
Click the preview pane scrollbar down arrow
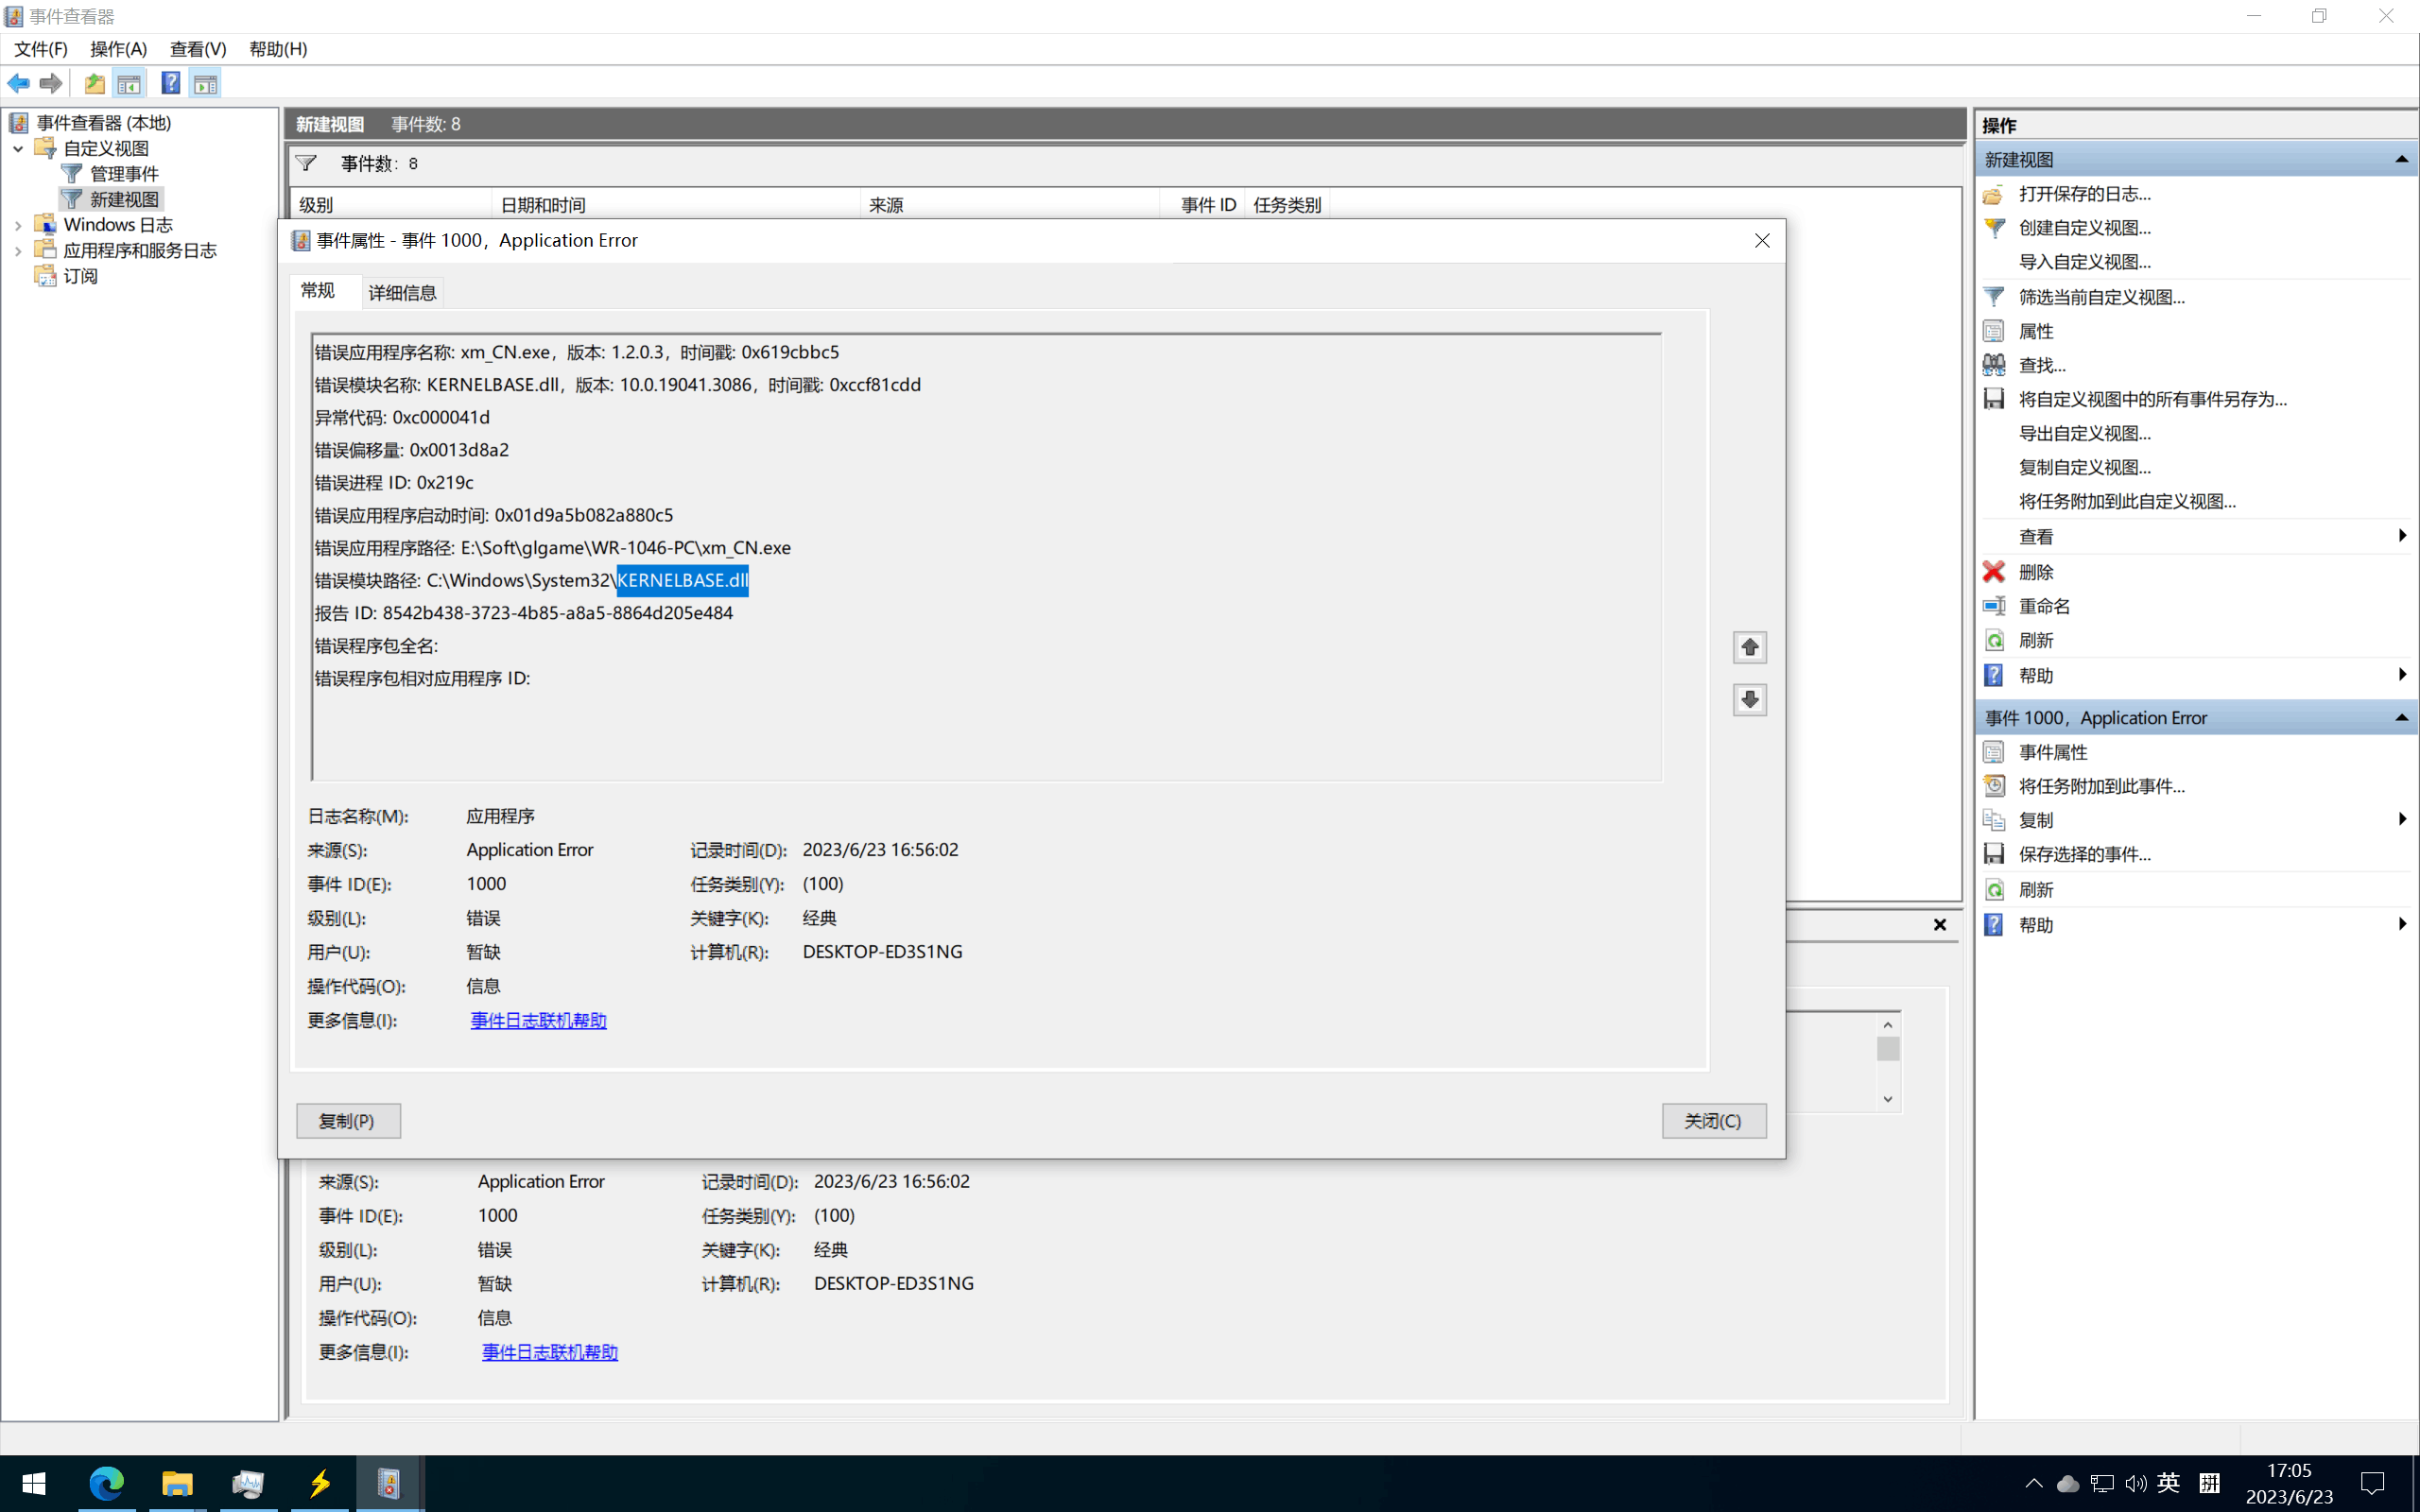(1887, 1099)
